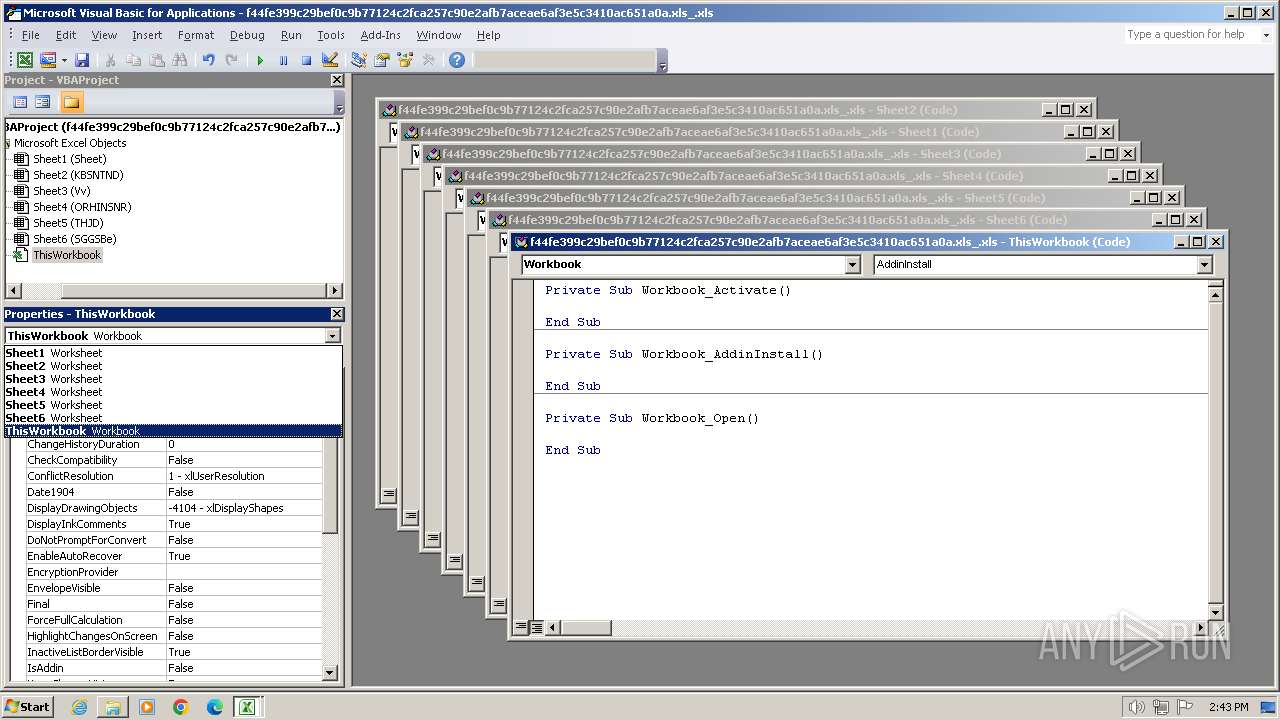Collapse the Properties object dropdown arrow
The height and width of the screenshot is (720, 1280).
point(332,336)
